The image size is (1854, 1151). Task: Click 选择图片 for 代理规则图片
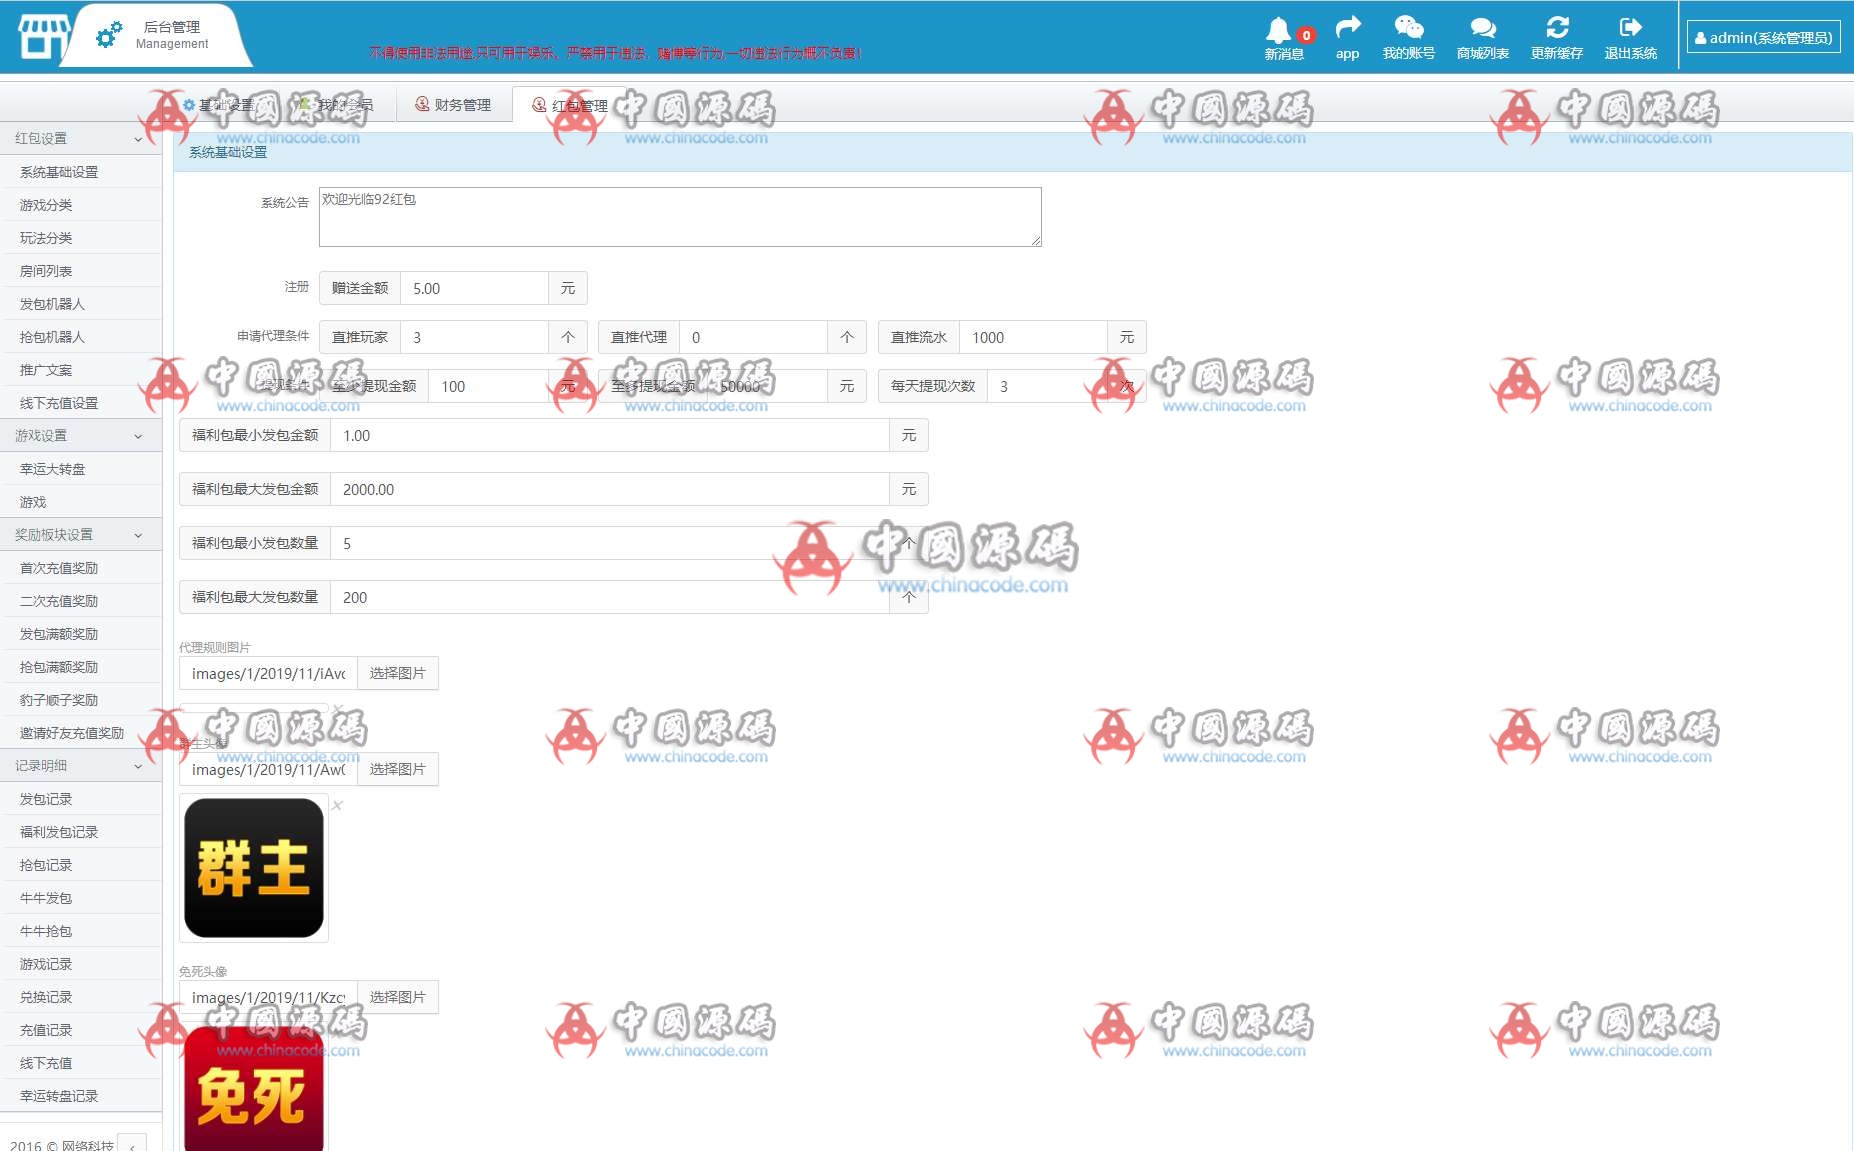click(x=398, y=673)
